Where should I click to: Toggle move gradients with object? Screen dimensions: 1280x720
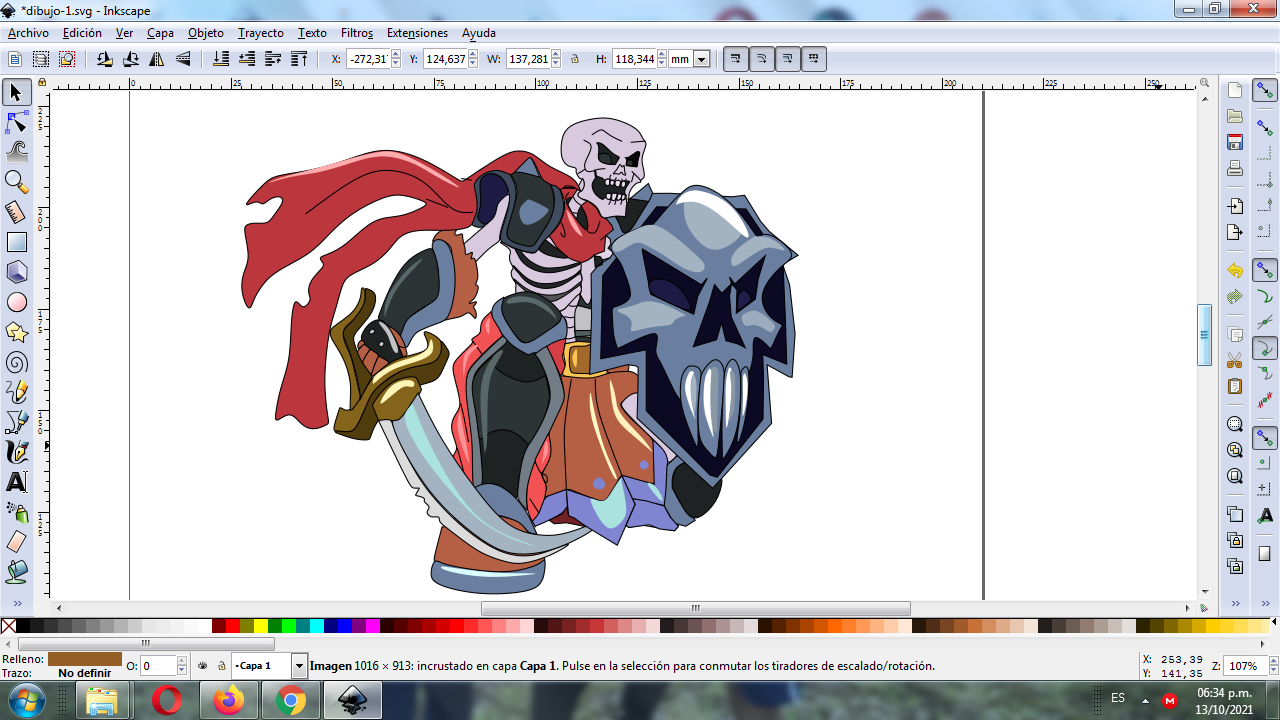point(788,59)
